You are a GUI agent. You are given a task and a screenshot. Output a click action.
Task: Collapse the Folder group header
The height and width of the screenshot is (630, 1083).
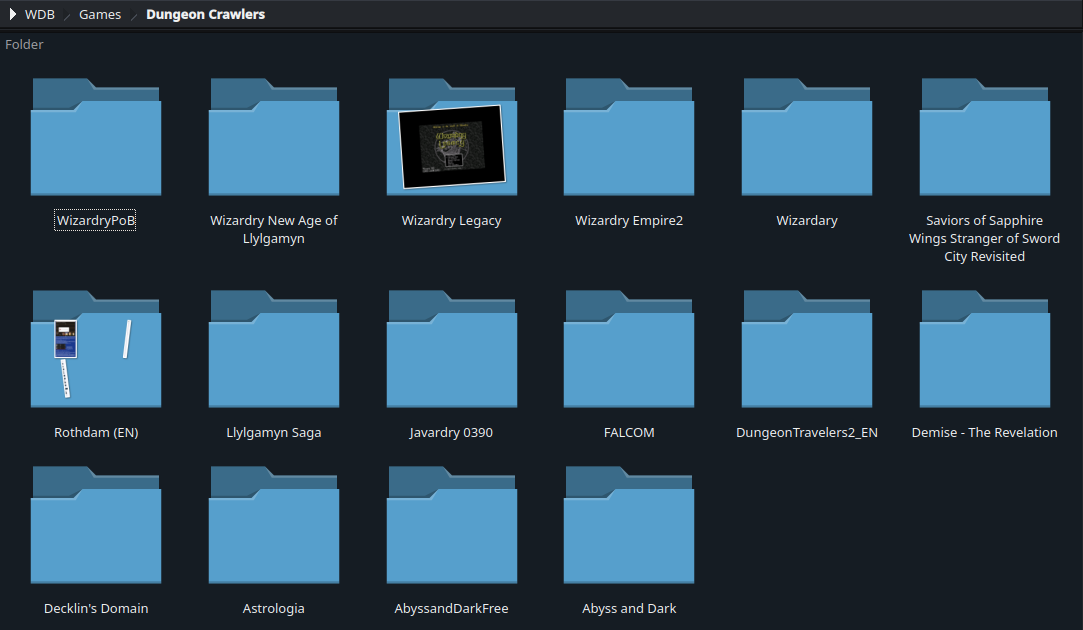coord(24,44)
